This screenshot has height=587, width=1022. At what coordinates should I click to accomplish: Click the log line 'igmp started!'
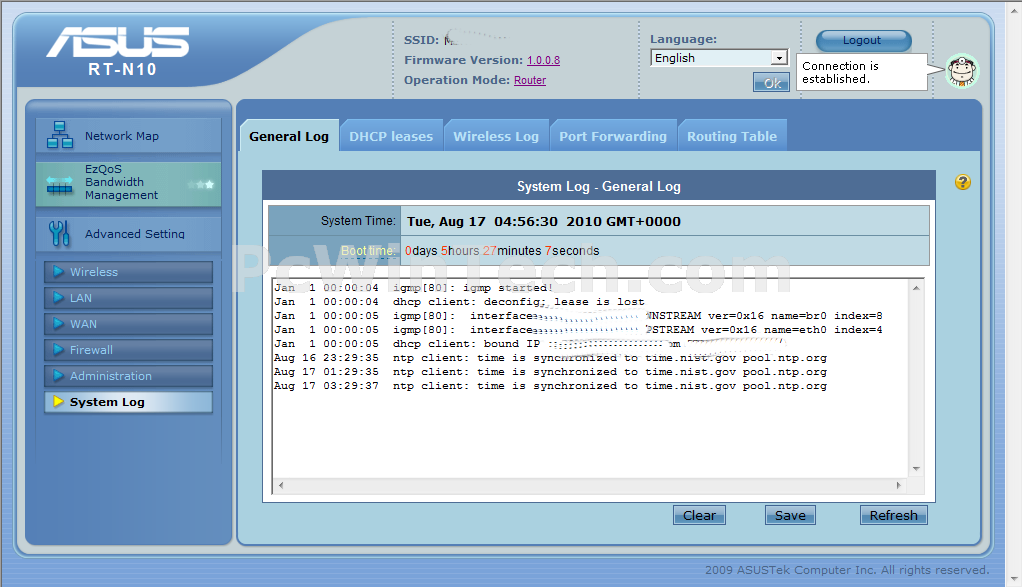click(x=414, y=287)
